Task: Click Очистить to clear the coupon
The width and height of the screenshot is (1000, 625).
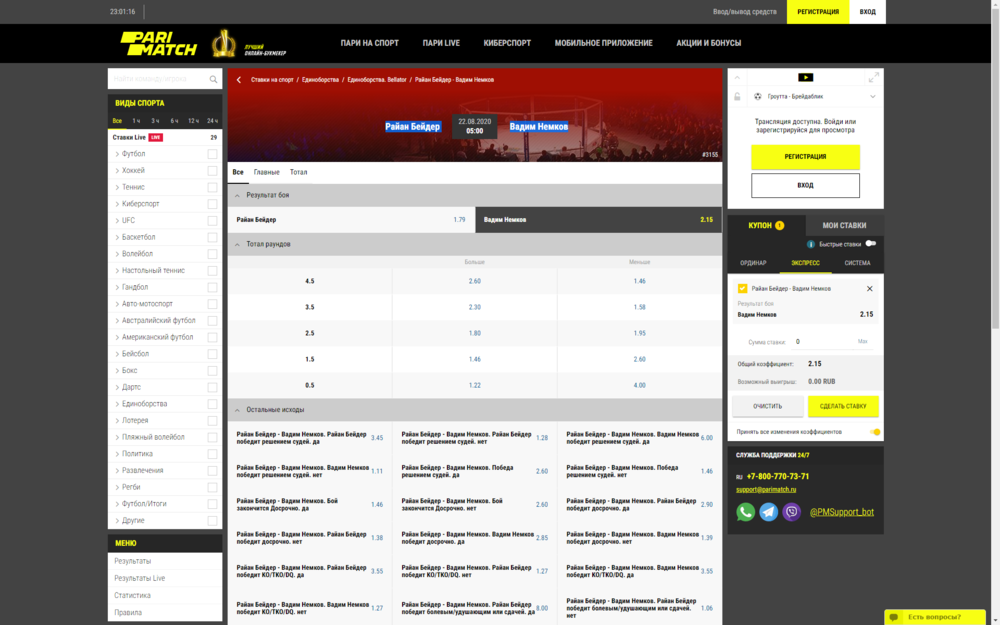Action: [x=767, y=406]
